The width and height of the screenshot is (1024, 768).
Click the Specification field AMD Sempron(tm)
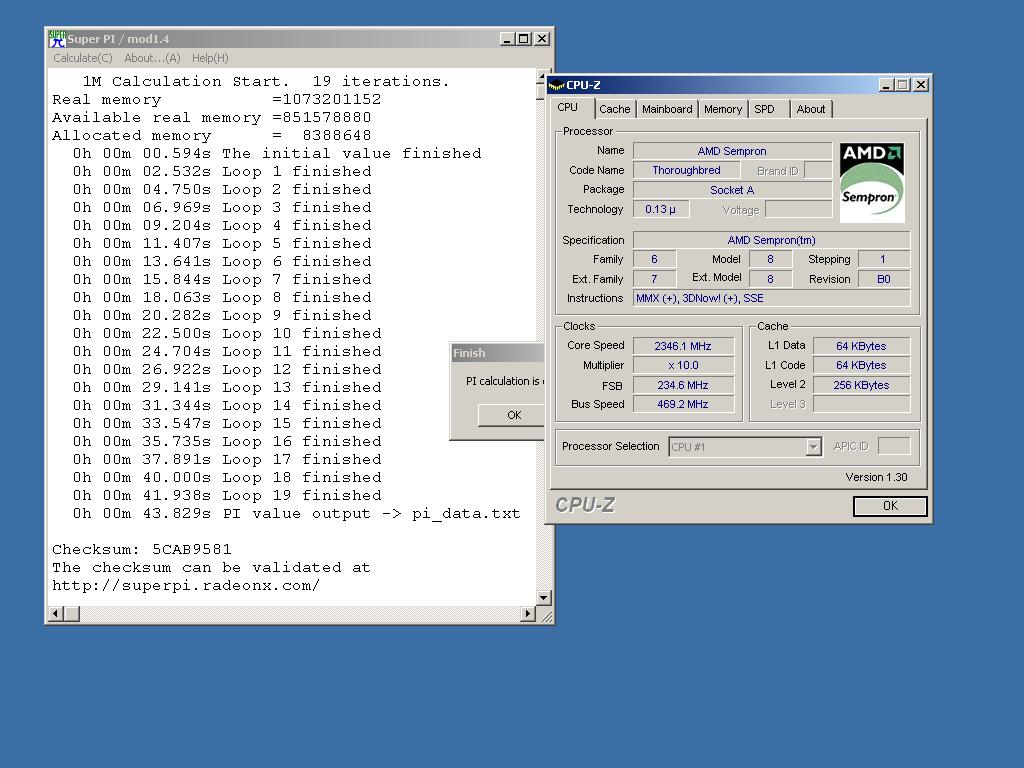[x=772, y=240]
